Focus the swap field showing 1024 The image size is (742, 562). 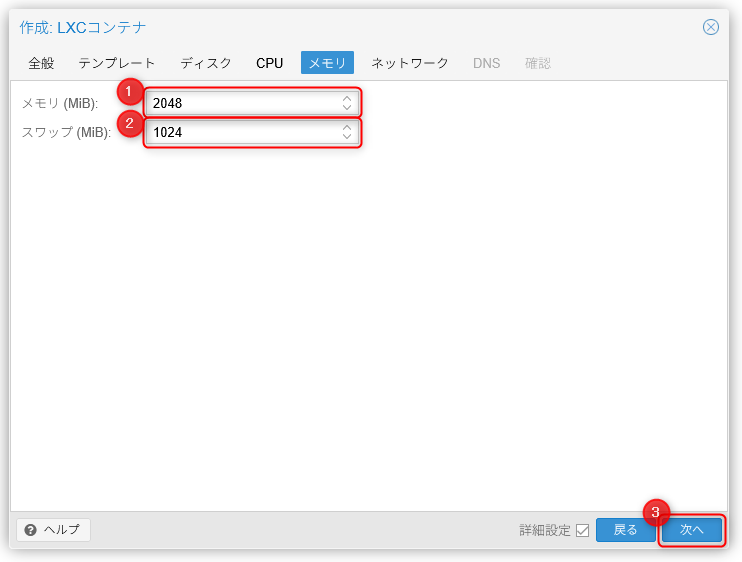[x=240, y=132]
